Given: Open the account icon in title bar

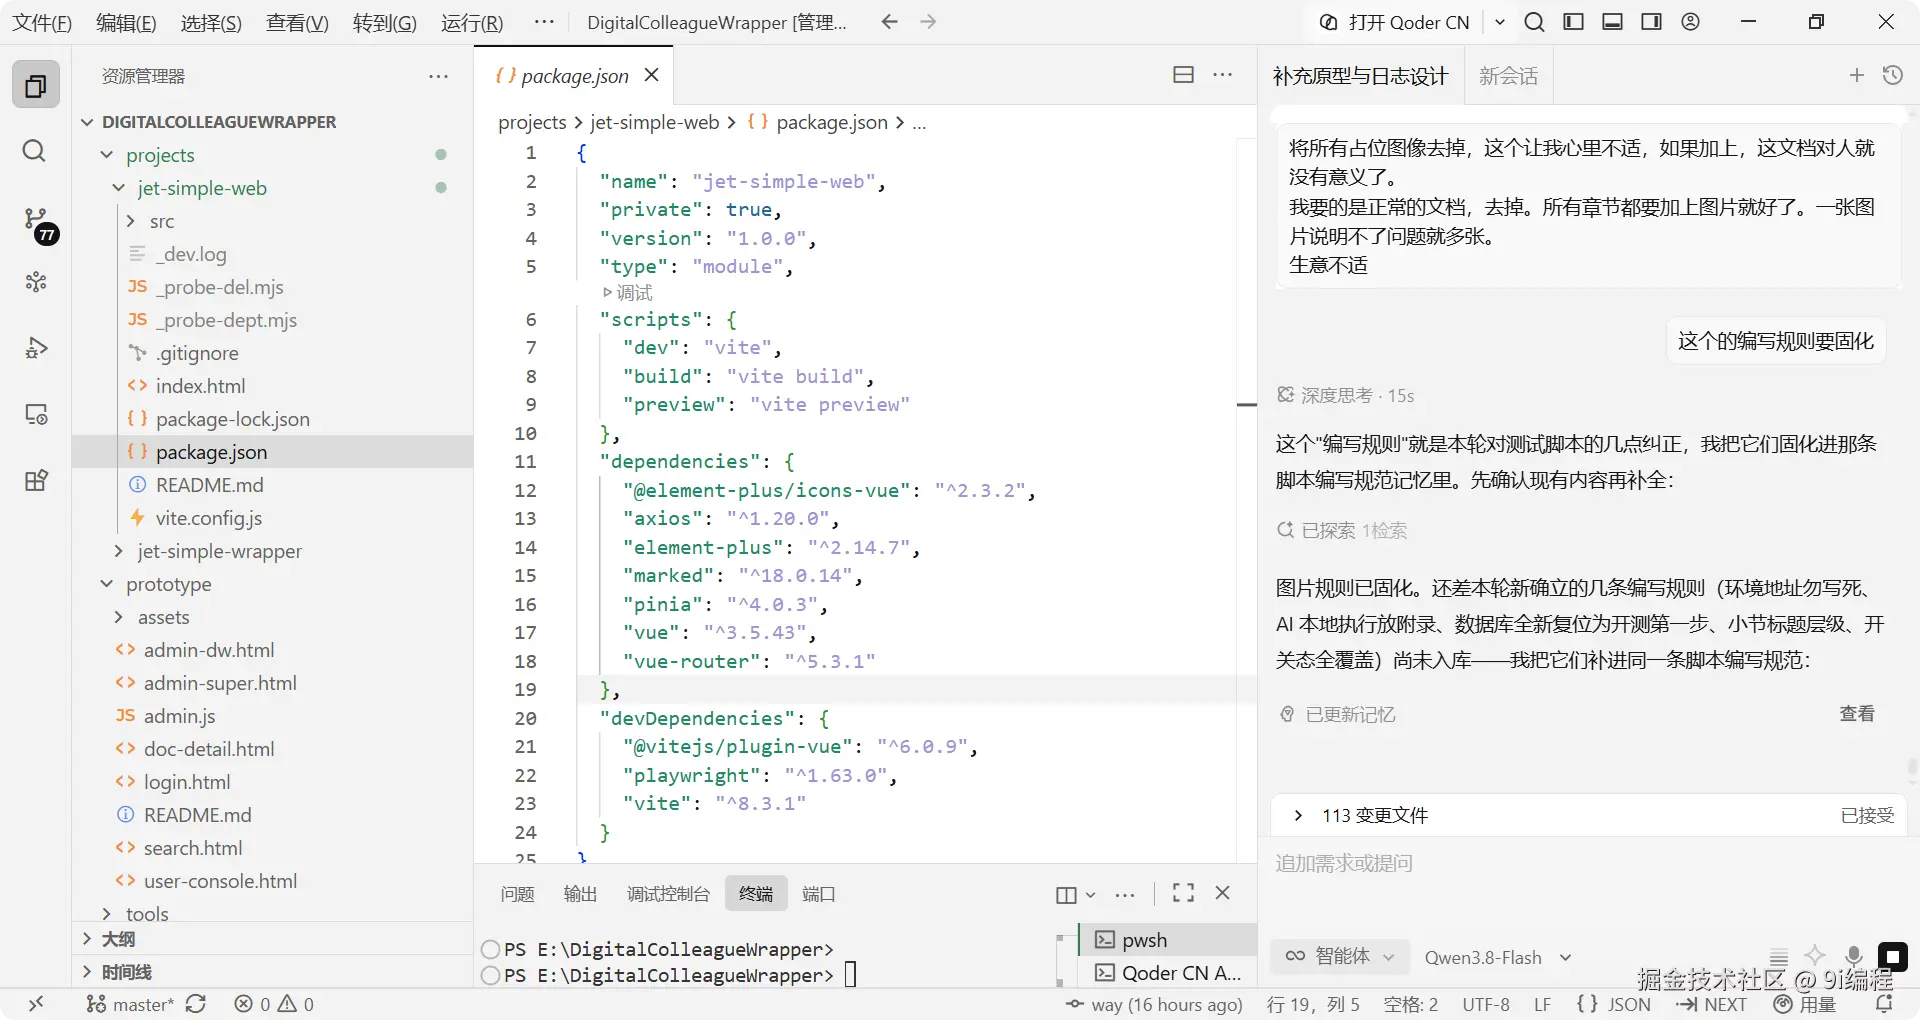Looking at the screenshot, I should [x=1691, y=22].
